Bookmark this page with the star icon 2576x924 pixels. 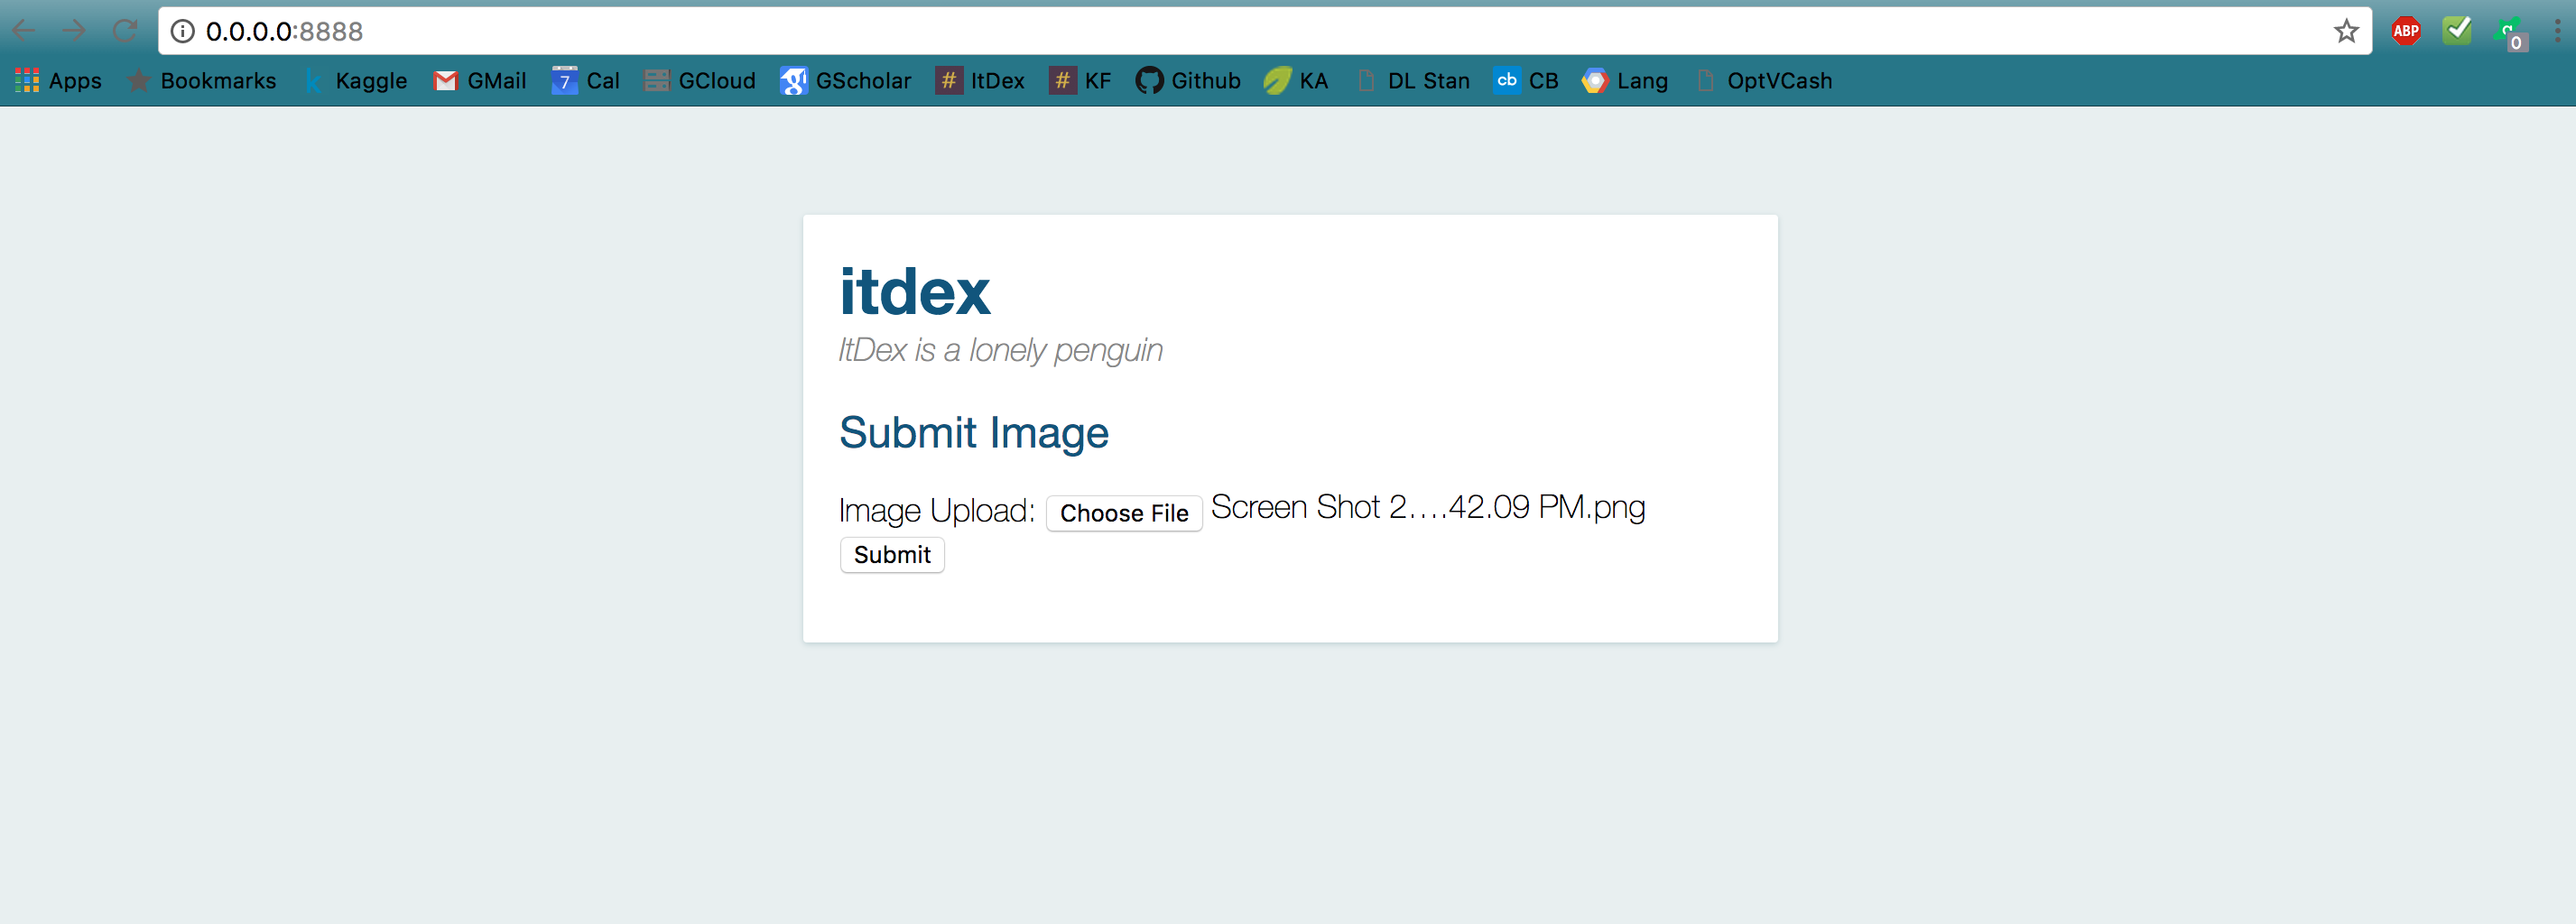tap(2346, 31)
